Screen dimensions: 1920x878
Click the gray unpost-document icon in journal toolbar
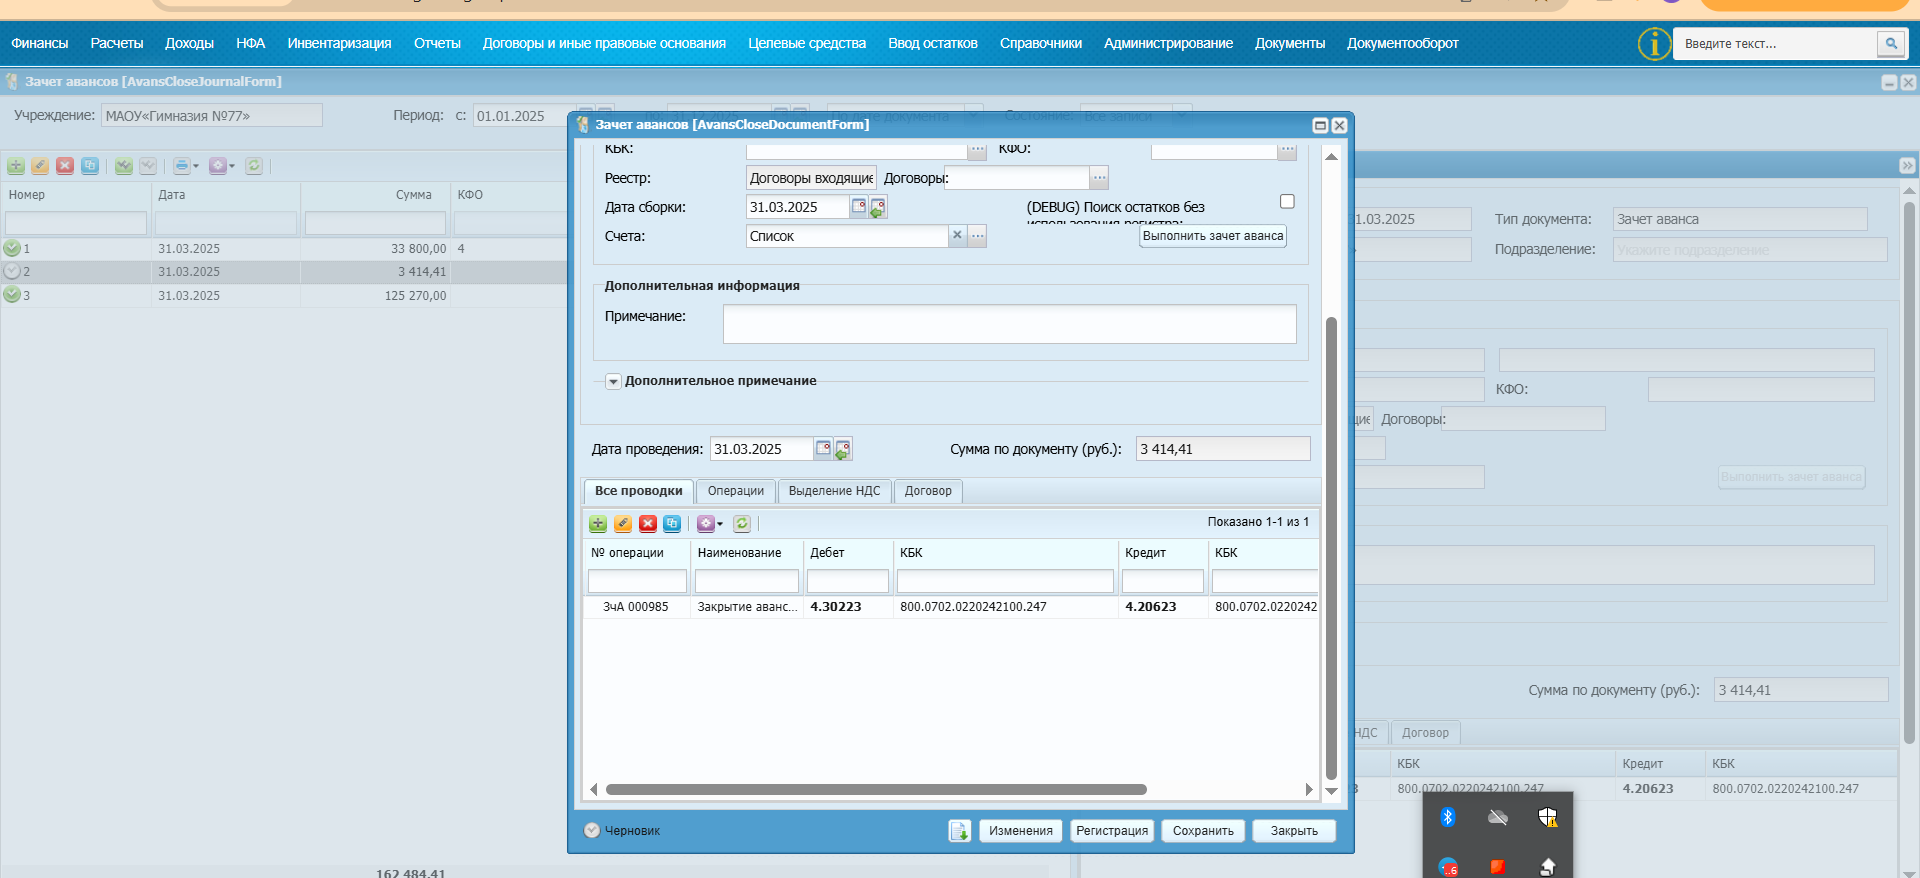[148, 166]
